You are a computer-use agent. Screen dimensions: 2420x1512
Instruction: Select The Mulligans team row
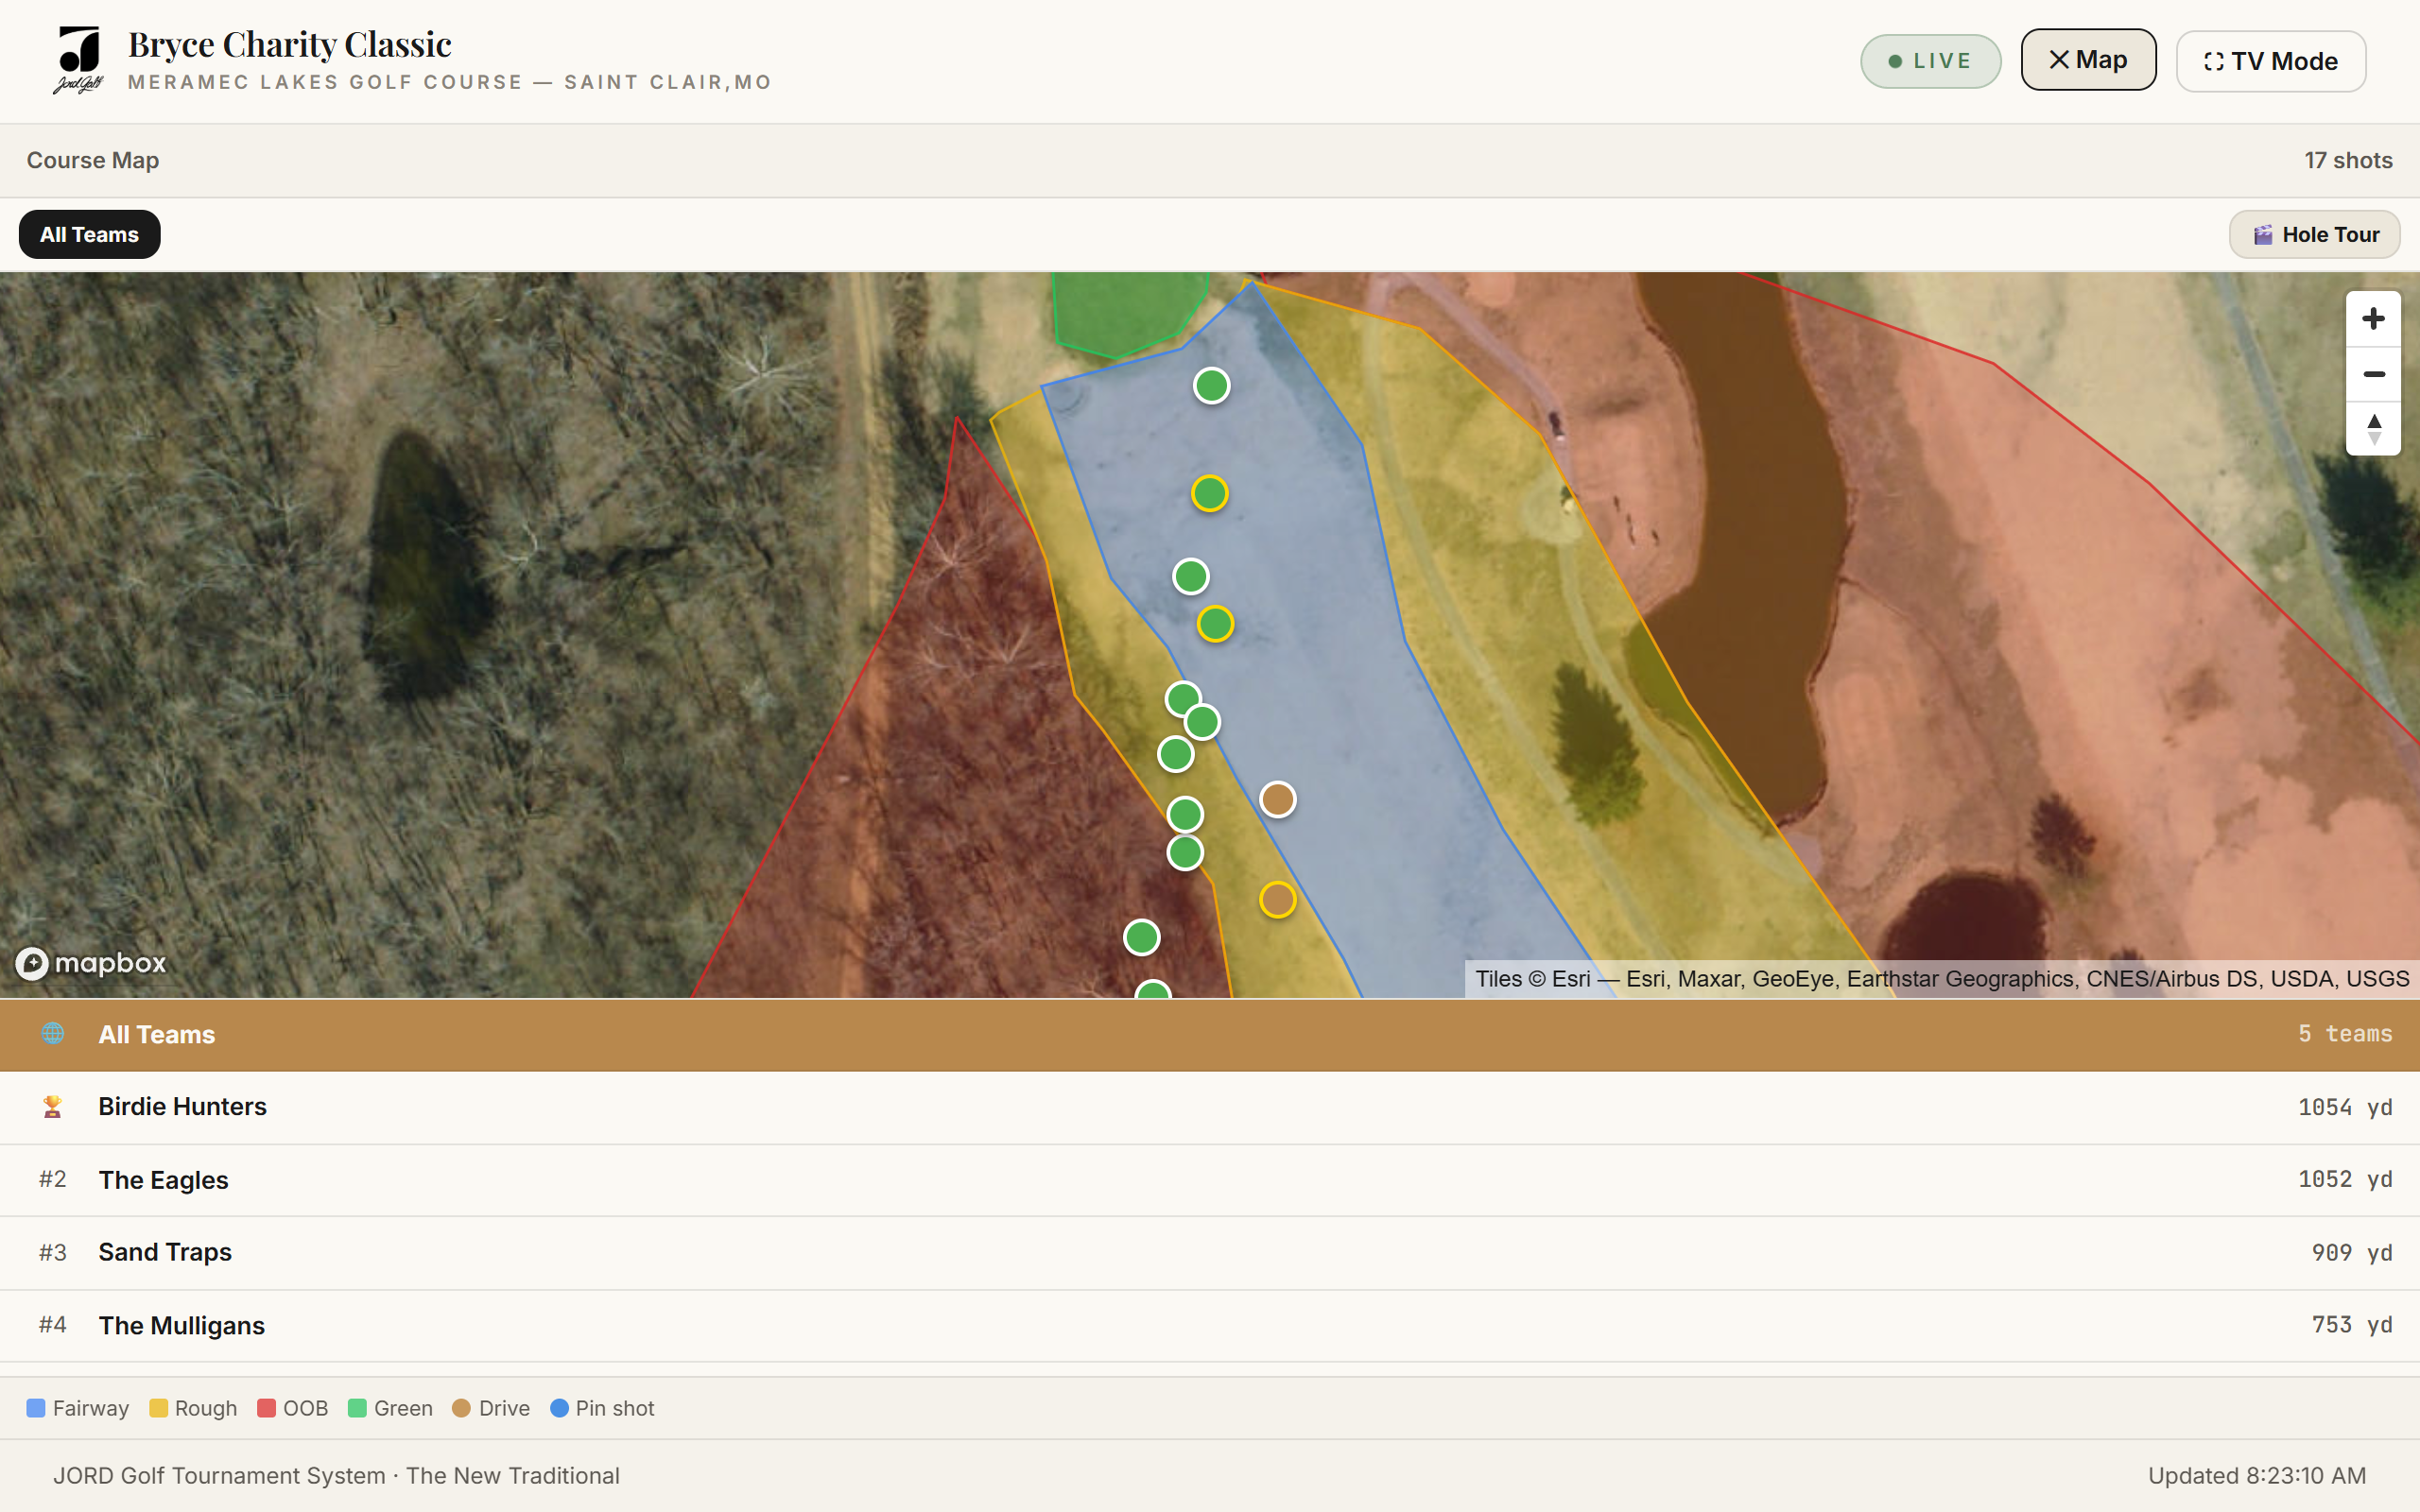[x=1210, y=1325]
